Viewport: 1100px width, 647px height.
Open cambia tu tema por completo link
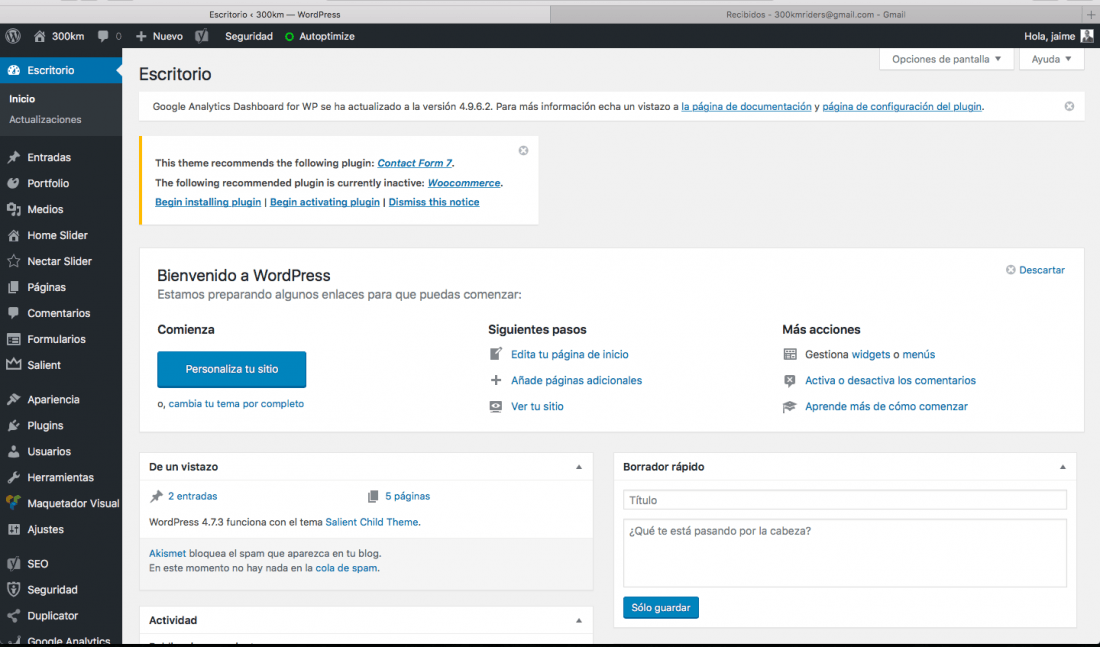coord(236,403)
